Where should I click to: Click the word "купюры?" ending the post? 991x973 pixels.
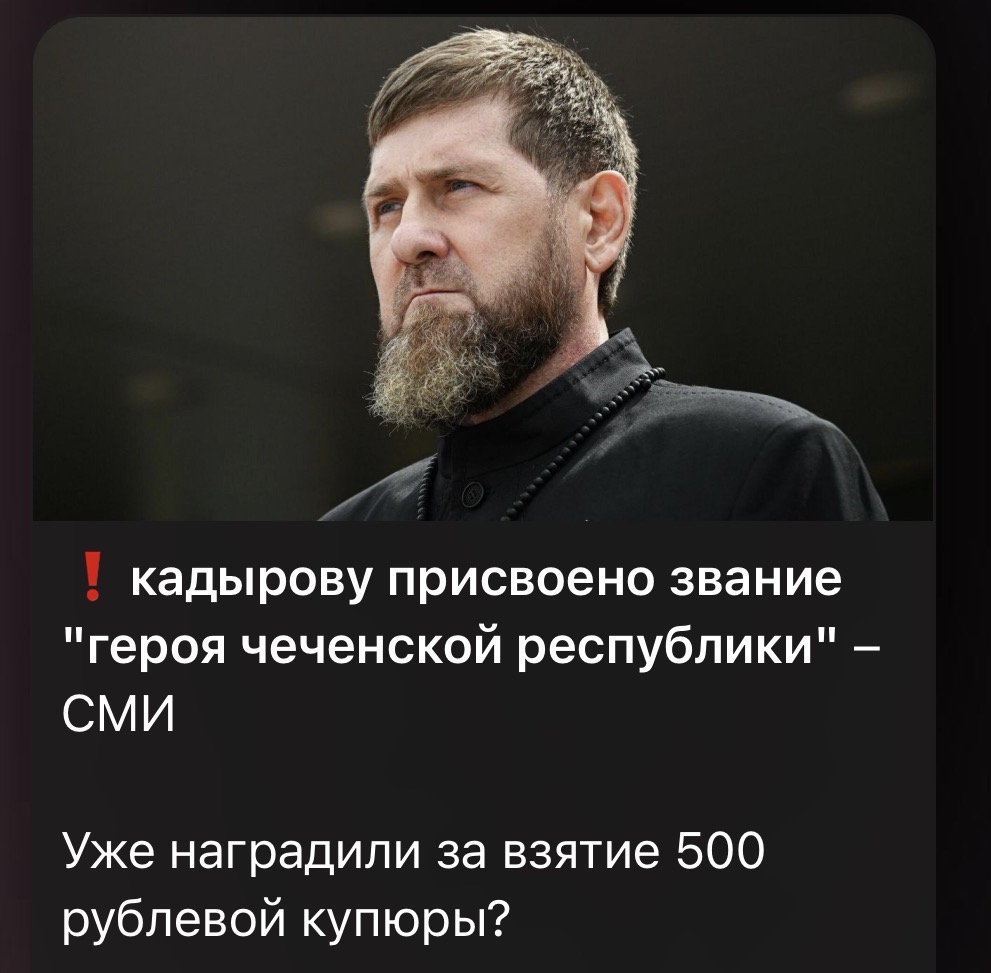(x=405, y=923)
